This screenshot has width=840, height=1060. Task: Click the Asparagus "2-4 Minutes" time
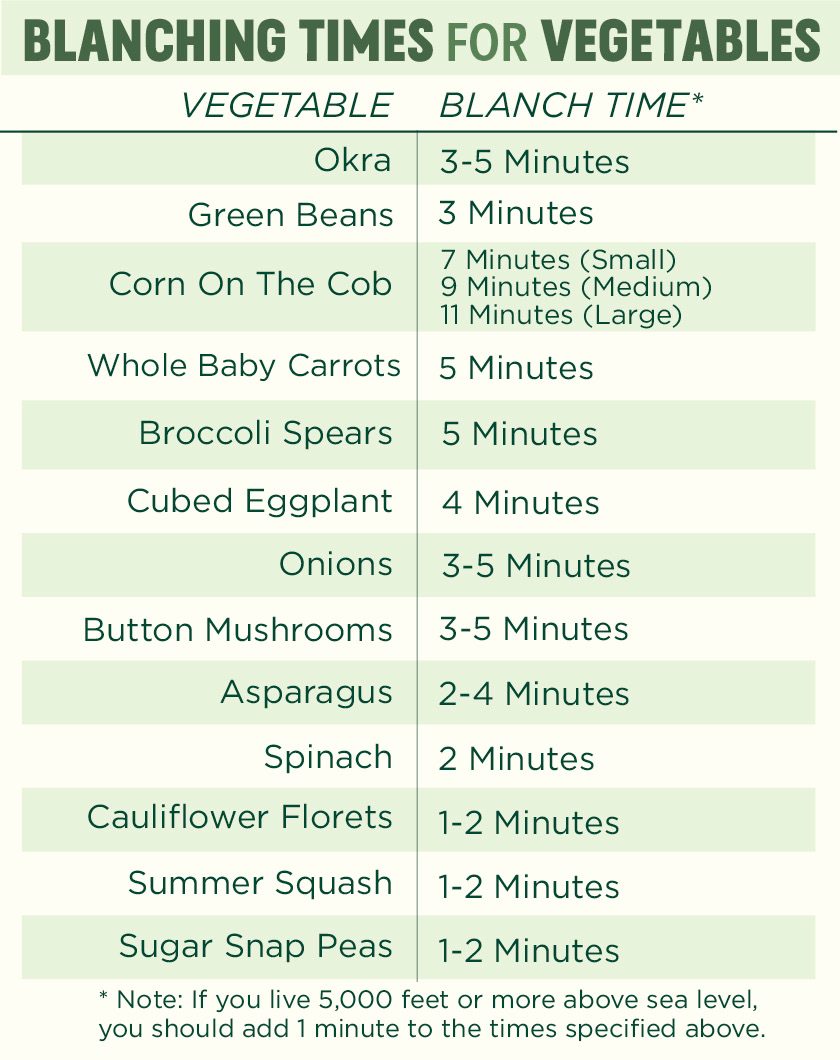534,693
